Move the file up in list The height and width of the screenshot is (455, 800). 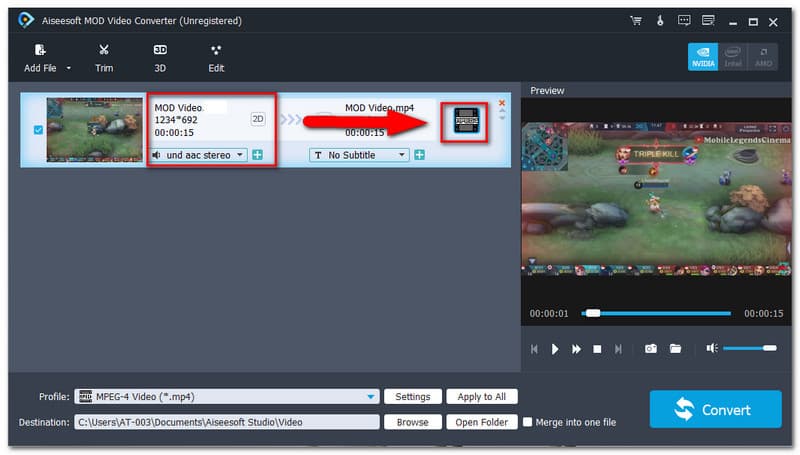[x=502, y=111]
